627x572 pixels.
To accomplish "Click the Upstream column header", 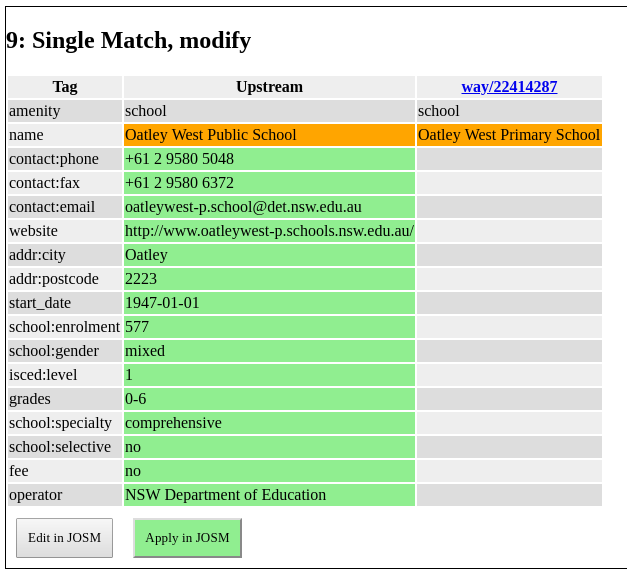I will pos(269,87).
